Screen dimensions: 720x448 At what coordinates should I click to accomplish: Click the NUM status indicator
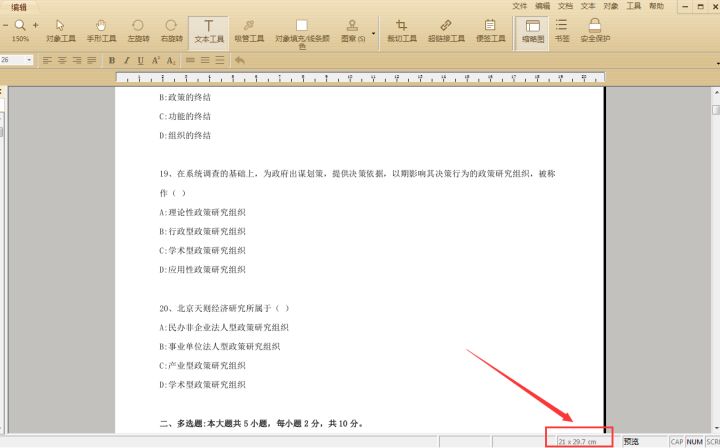click(694, 442)
